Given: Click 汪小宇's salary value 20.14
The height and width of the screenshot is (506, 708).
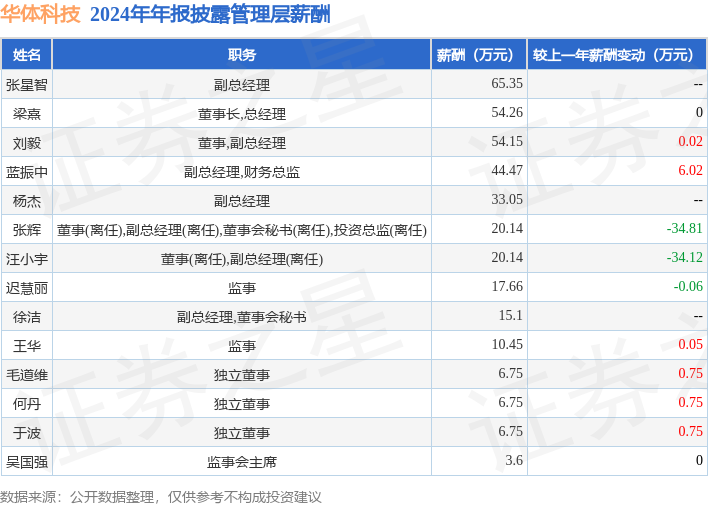Looking at the screenshot, I should click(507, 257).
